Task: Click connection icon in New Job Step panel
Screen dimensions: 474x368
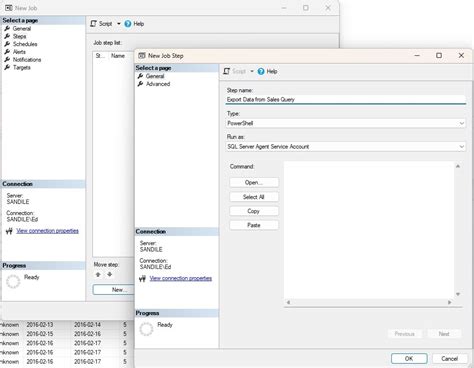Action: (x=142, y=278)
